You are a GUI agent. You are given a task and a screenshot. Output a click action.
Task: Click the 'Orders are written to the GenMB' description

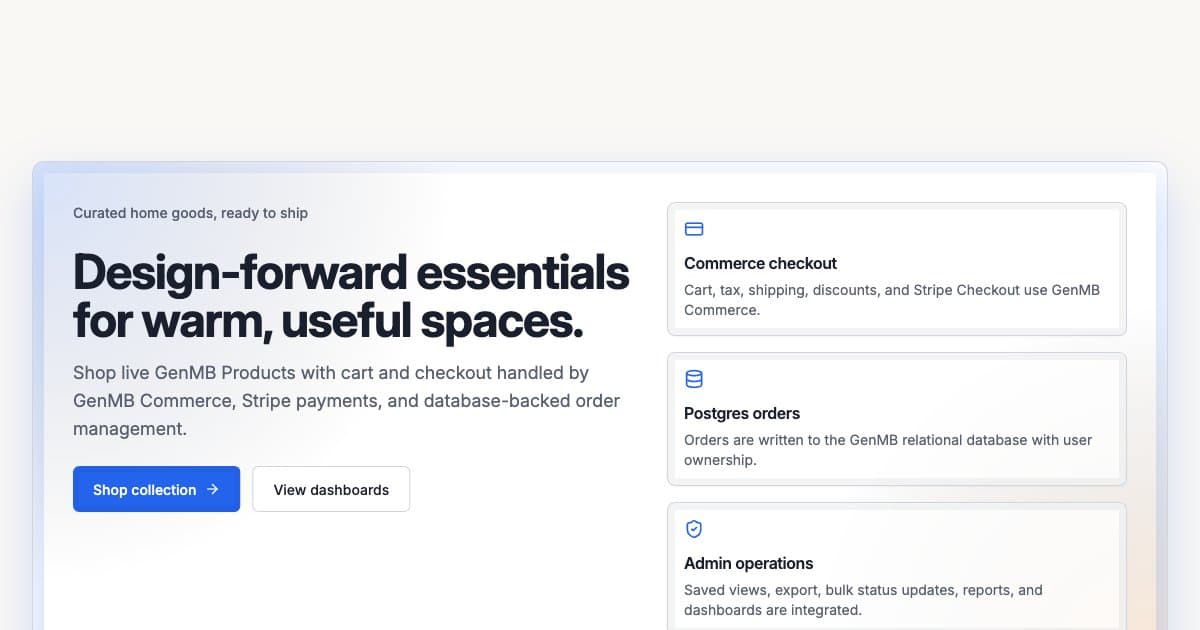click(x=888, y=450)
